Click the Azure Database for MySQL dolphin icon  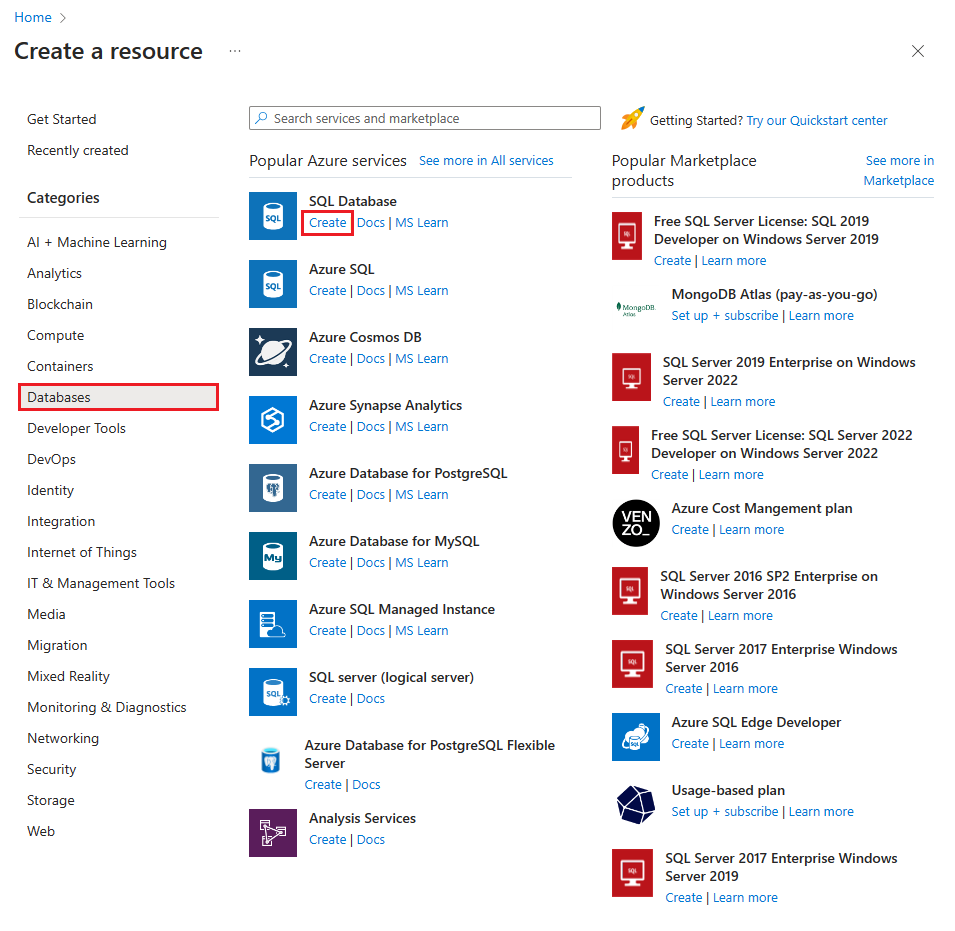click(272, 556)
